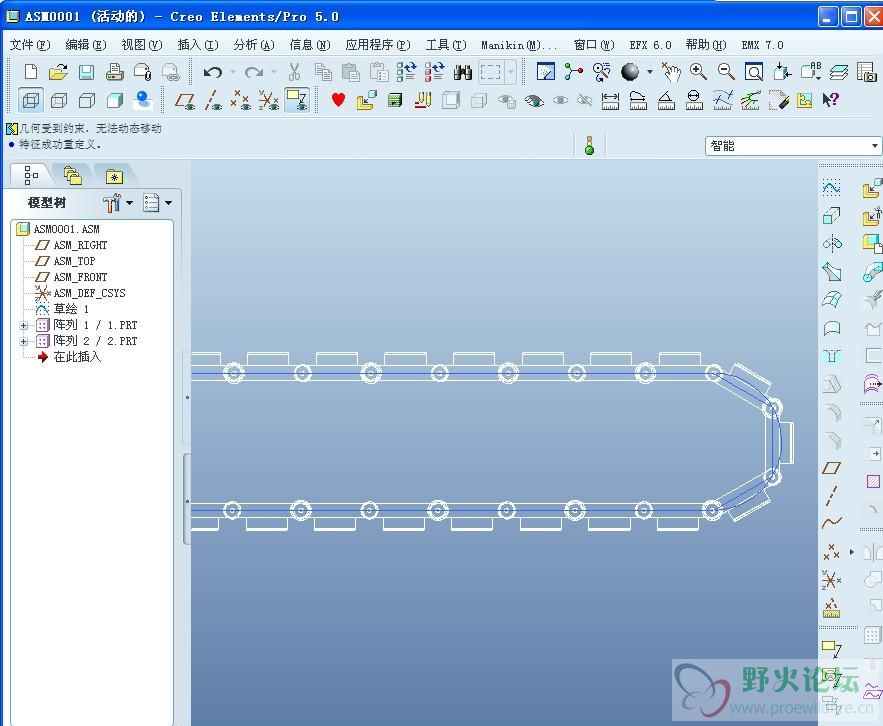The height and width of the screenshot is (726, 883).
Task: Open the 视图(V) menu
Action: click(142, 45)
